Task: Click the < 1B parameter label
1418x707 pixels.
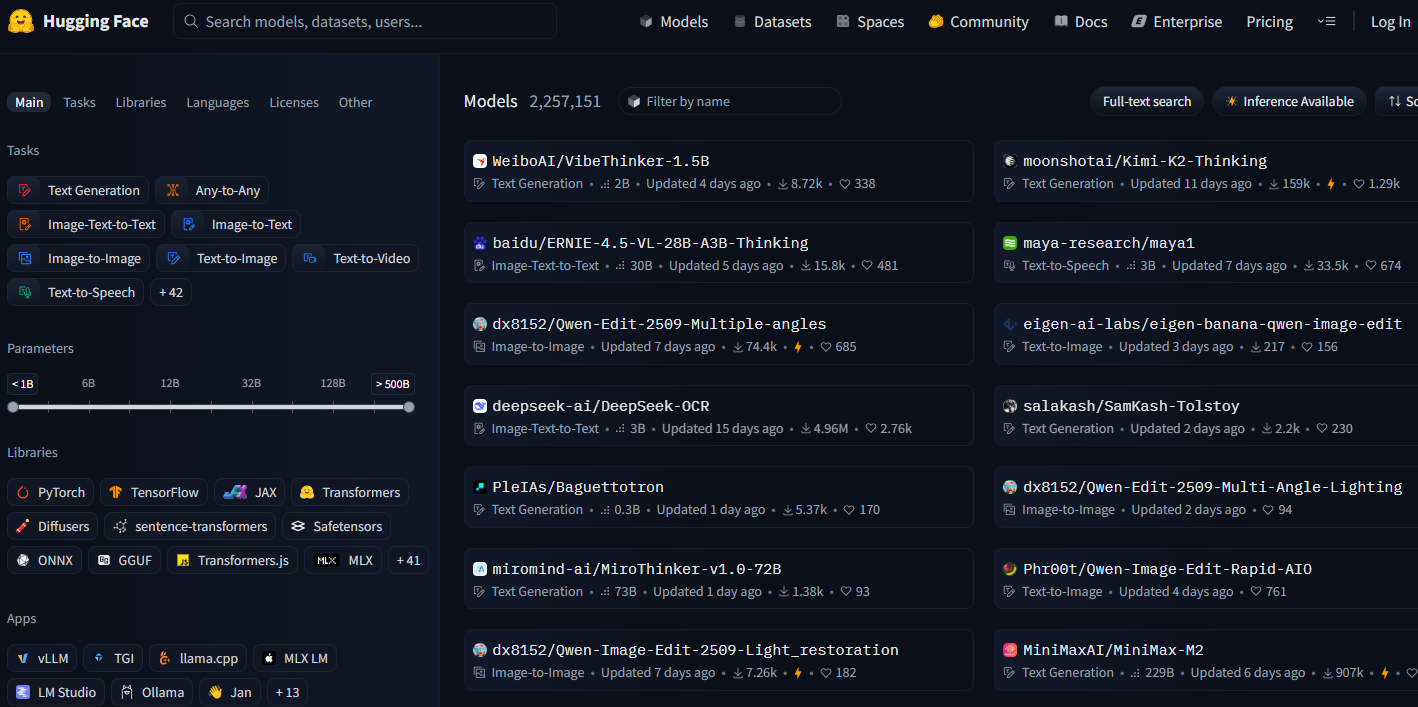Action: 22,383
